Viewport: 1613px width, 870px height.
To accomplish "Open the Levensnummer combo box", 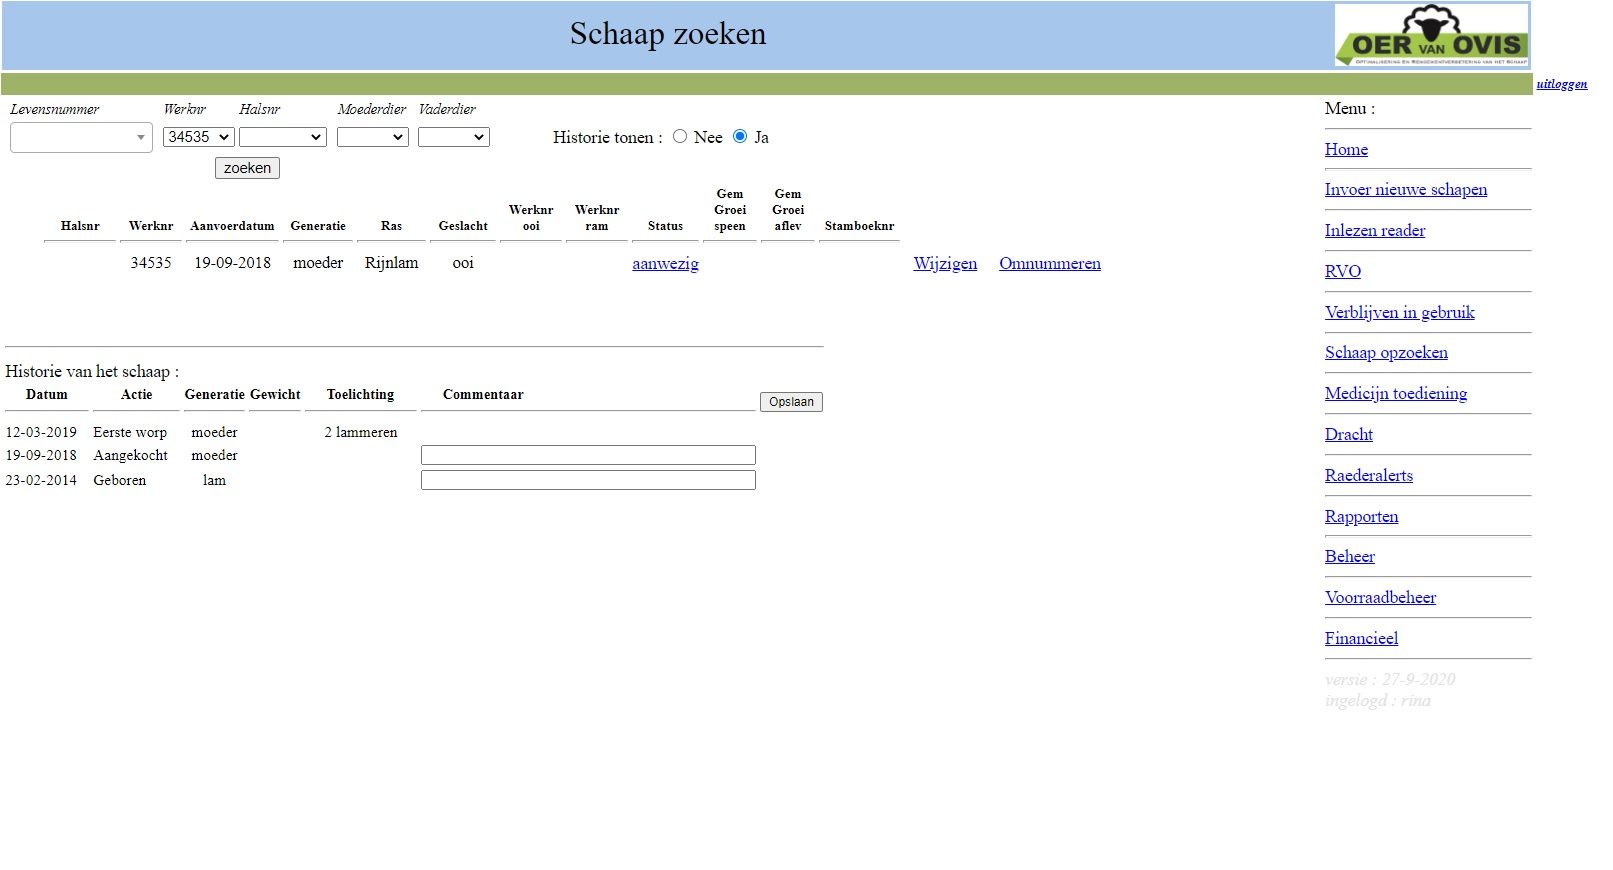I will pos(81,138).
